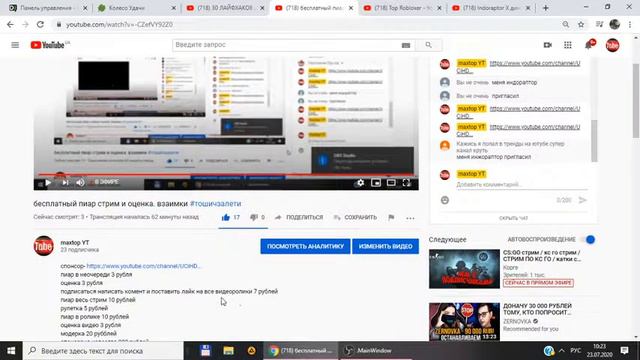Click the РУС input language indicator
This screenshot has height=360, width=640.
[x=576, y=351]
